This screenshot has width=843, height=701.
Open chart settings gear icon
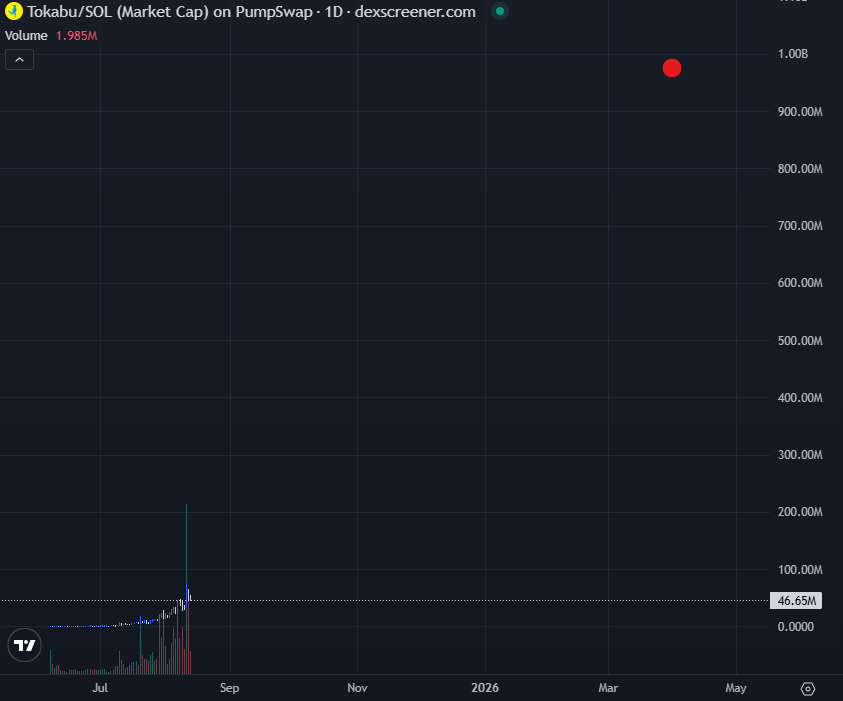[808, 689]
